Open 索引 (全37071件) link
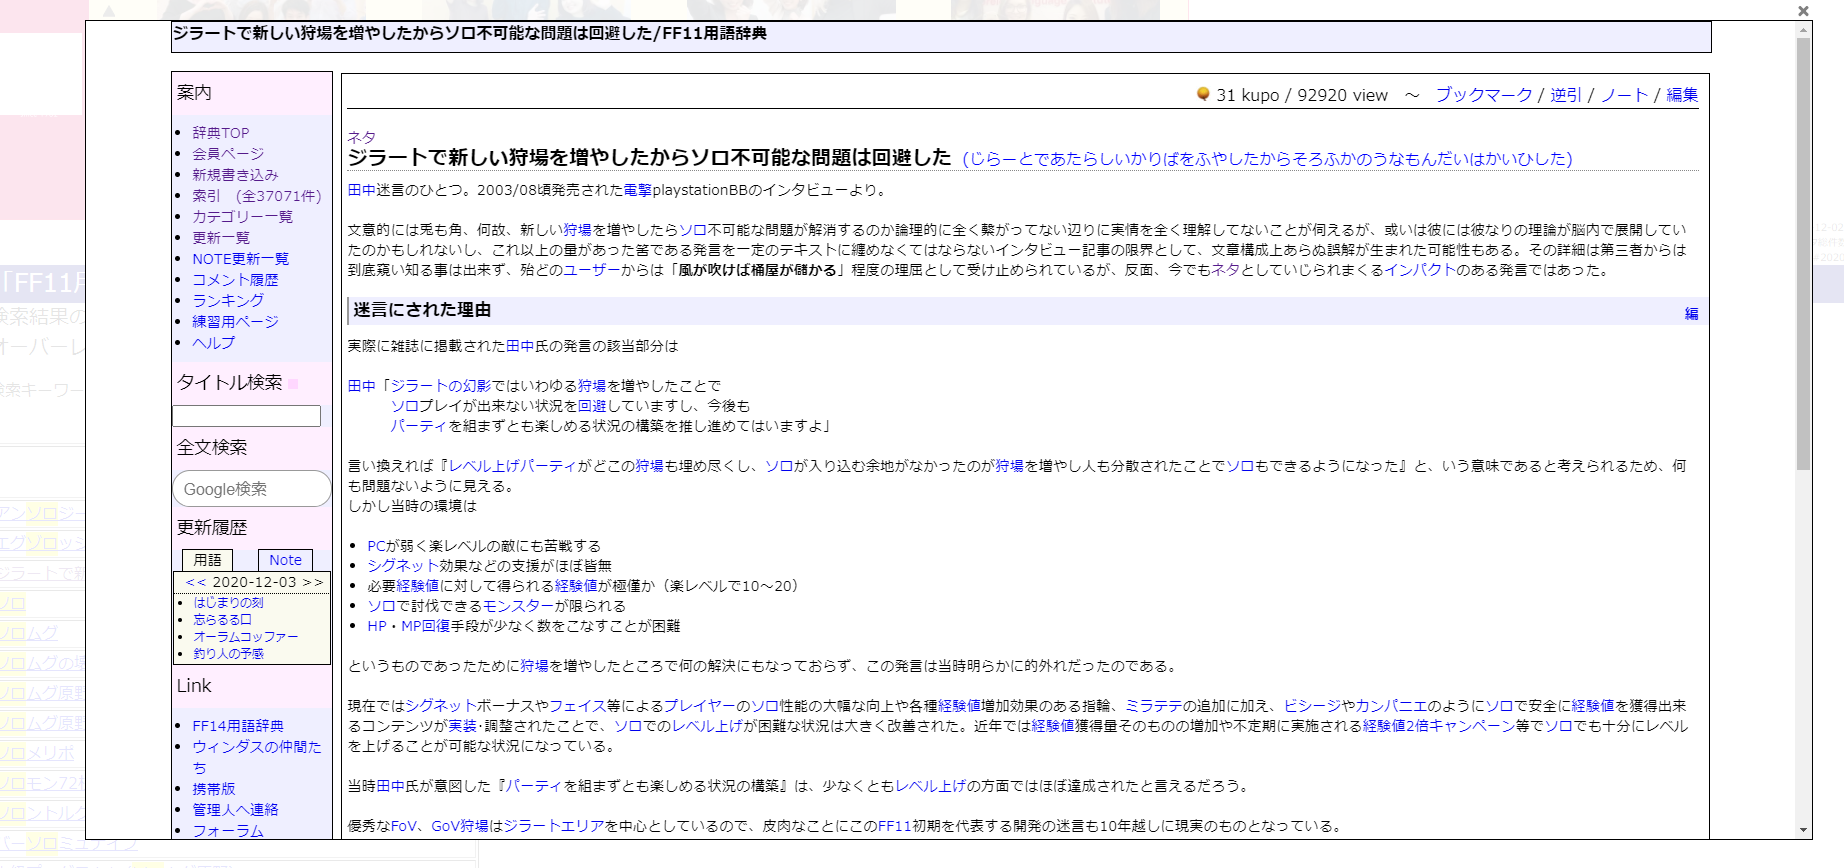Viewport: 1844px width, 868px height. point(257,196)
